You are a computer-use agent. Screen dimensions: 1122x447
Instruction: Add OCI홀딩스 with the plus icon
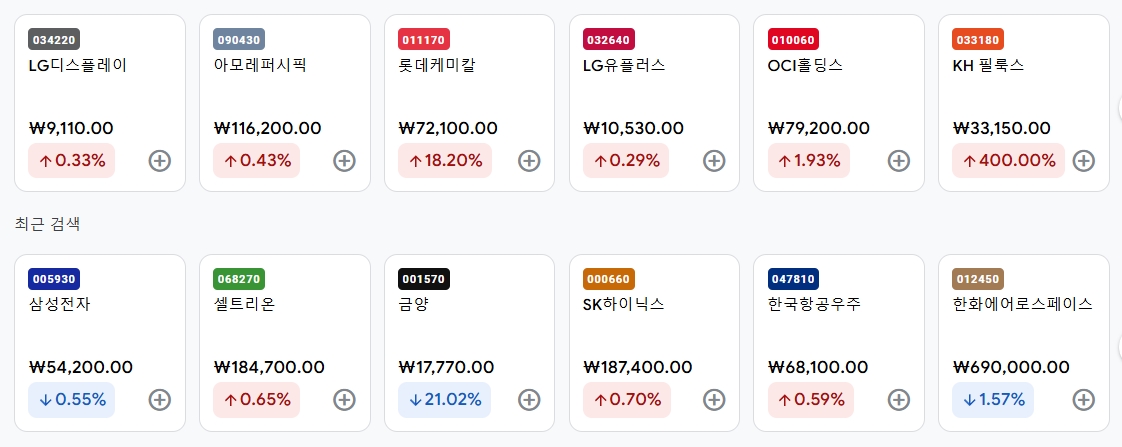pos(899,161)
